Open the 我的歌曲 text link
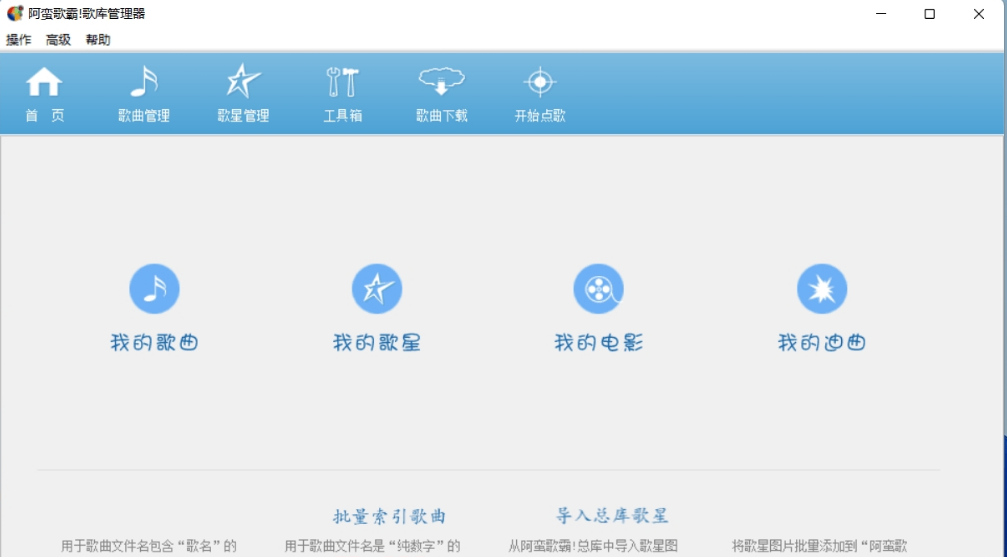 [x=154, y=342]
